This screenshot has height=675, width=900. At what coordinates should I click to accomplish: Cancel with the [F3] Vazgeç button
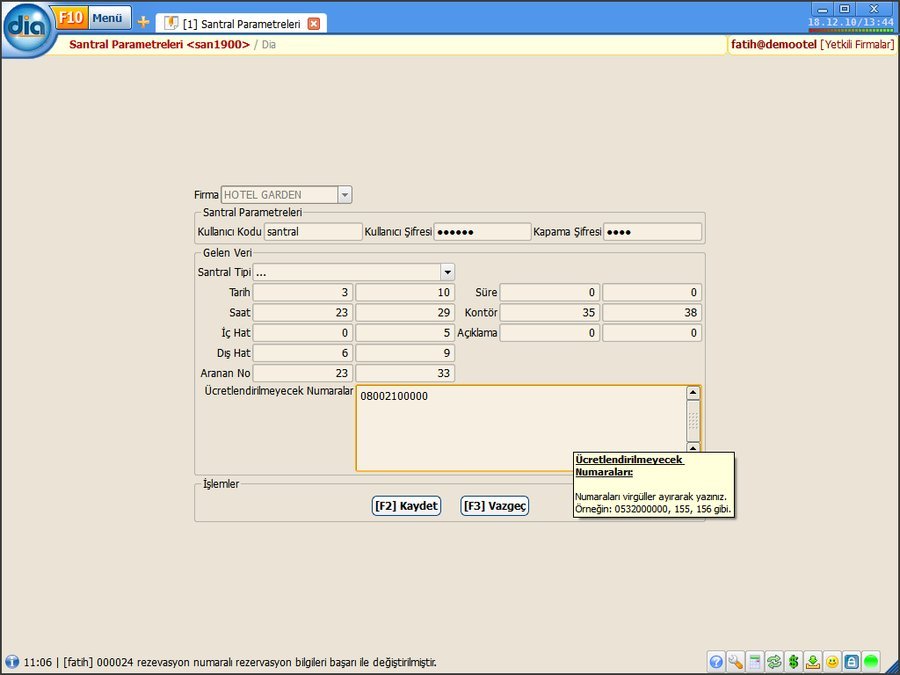[494, 506]
